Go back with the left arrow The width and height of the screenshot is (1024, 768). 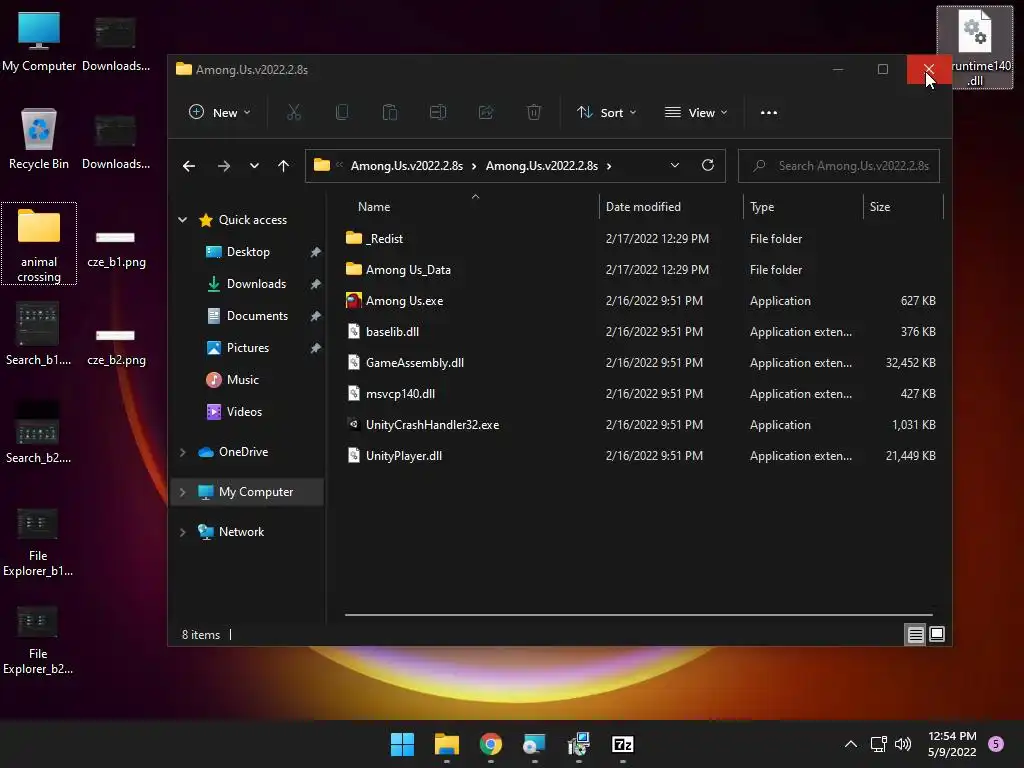click(x=189, y=166)
